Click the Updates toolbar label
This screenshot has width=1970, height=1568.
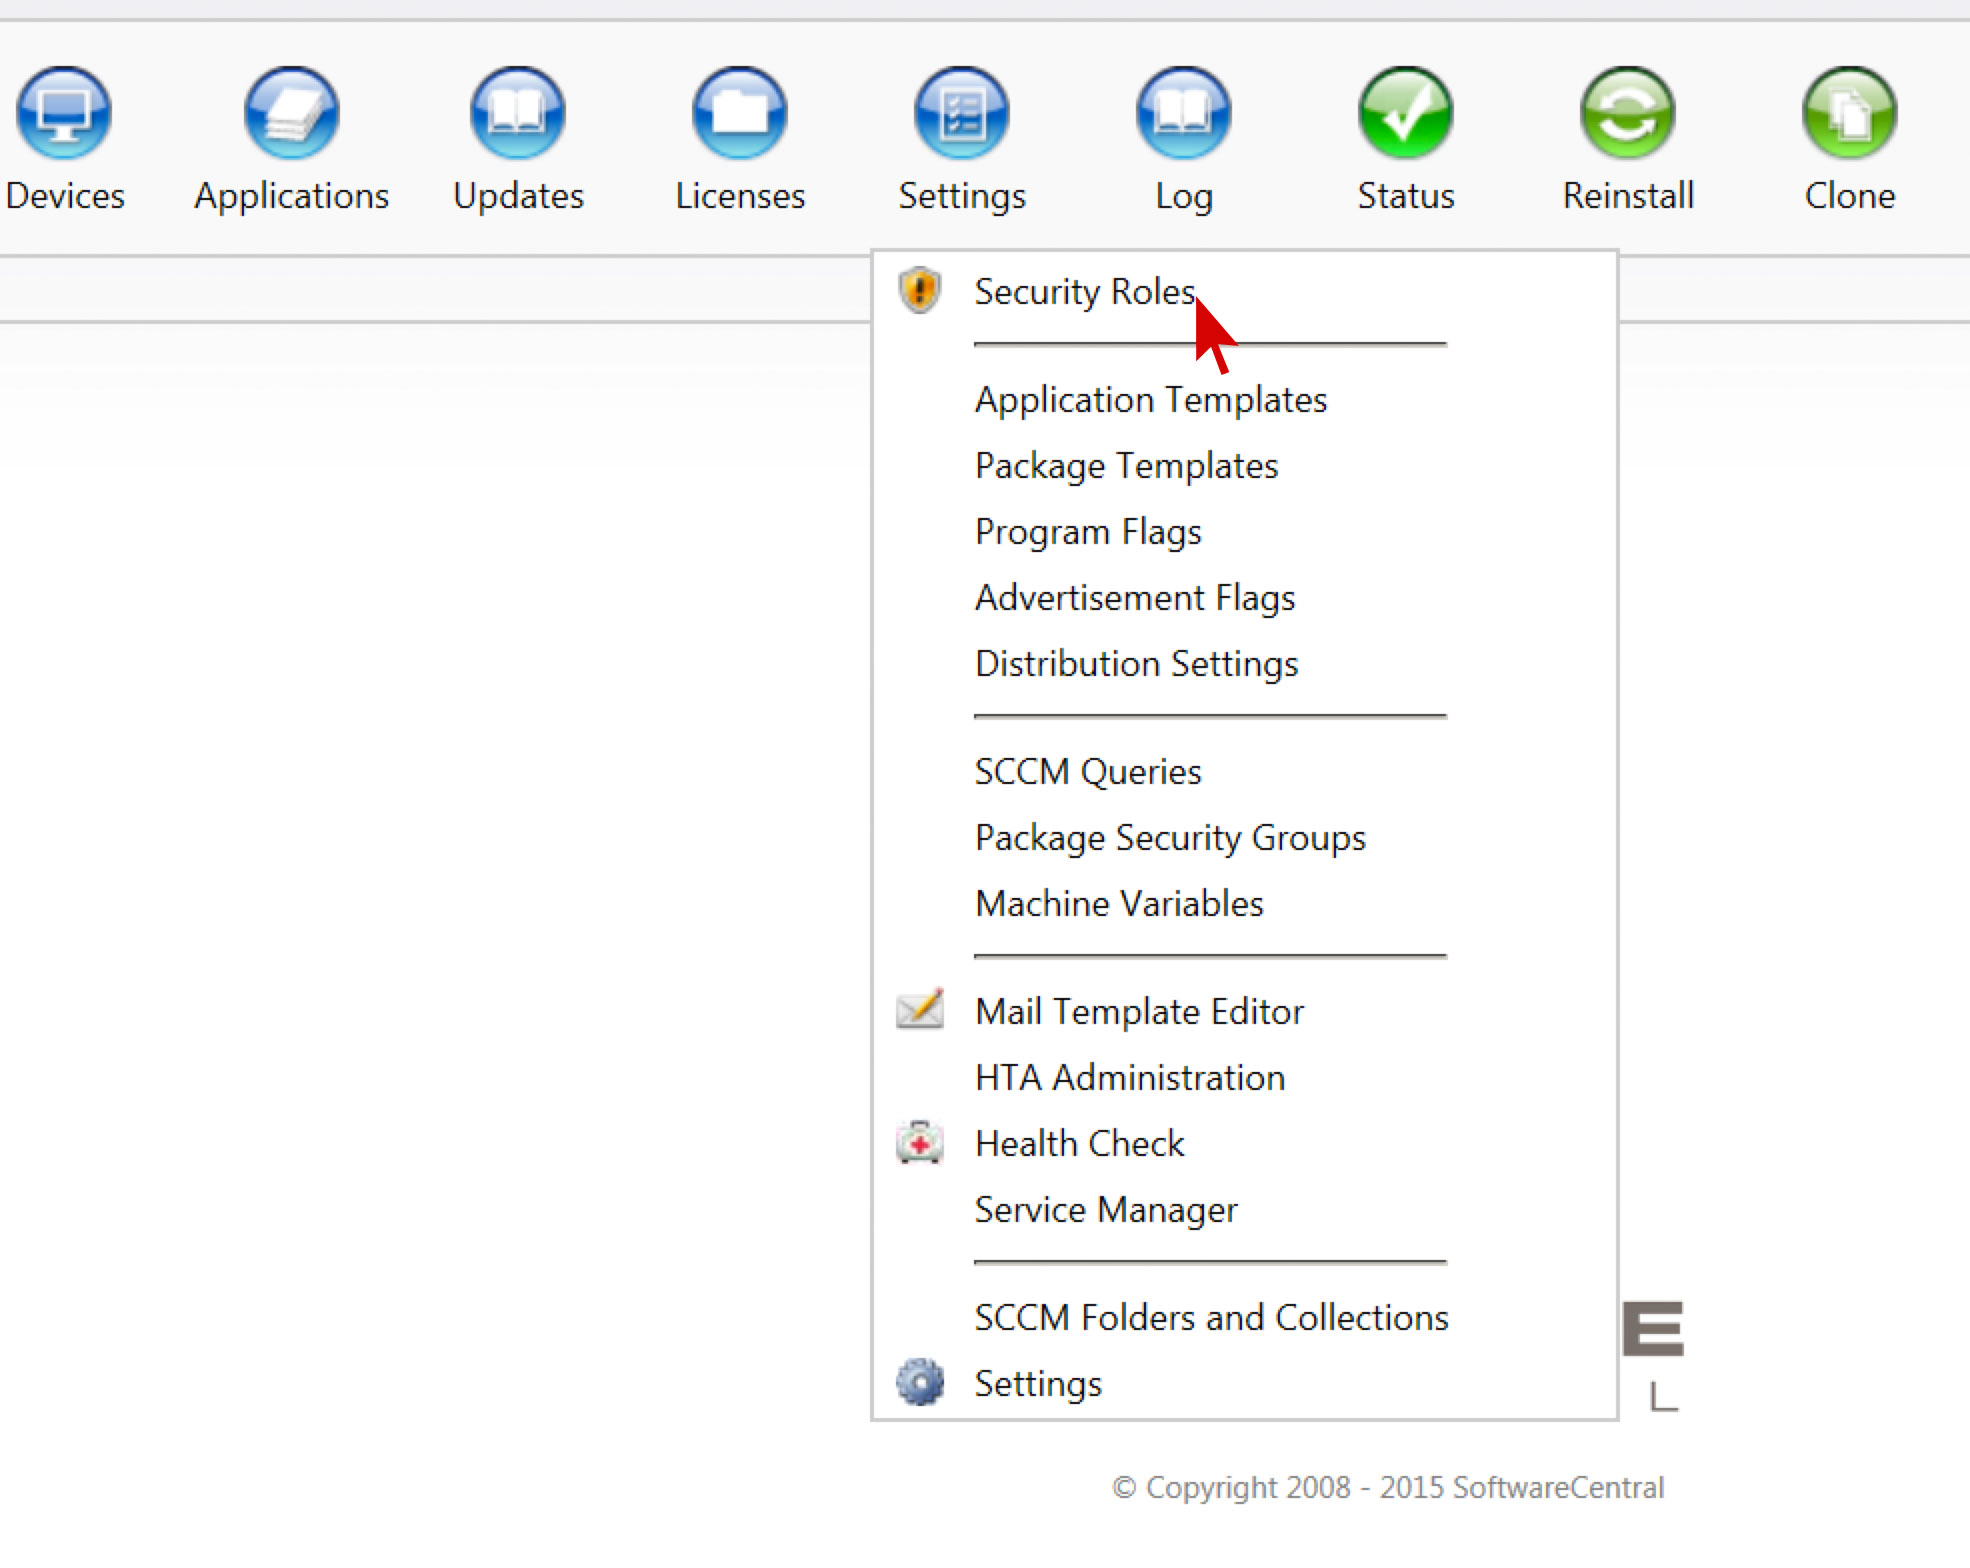(x=518, y=196)
